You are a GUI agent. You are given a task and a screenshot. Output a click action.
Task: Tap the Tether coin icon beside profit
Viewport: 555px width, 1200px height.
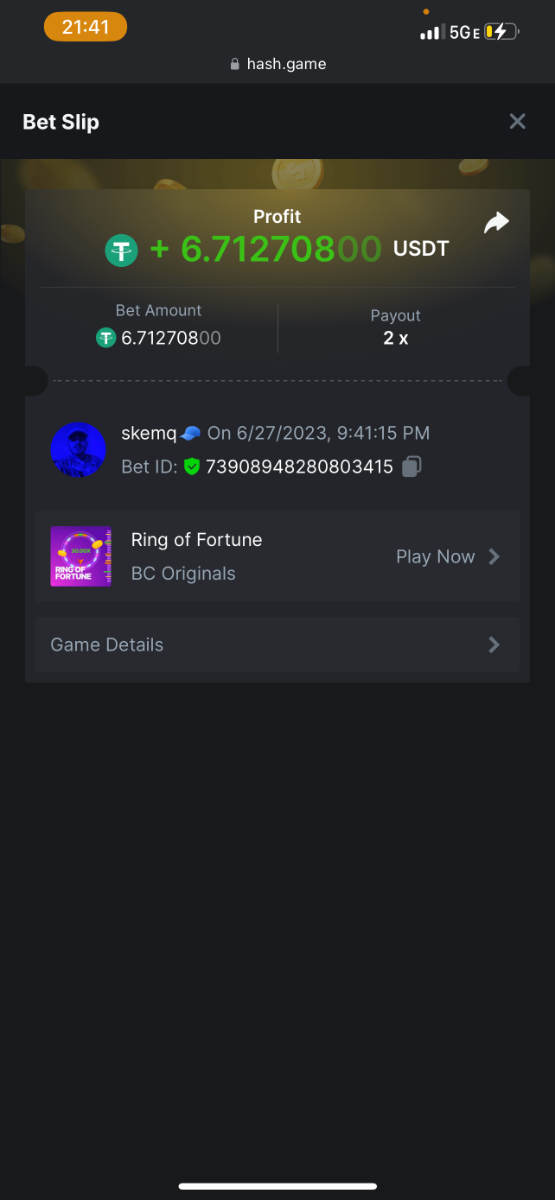[x=121, y=250]
